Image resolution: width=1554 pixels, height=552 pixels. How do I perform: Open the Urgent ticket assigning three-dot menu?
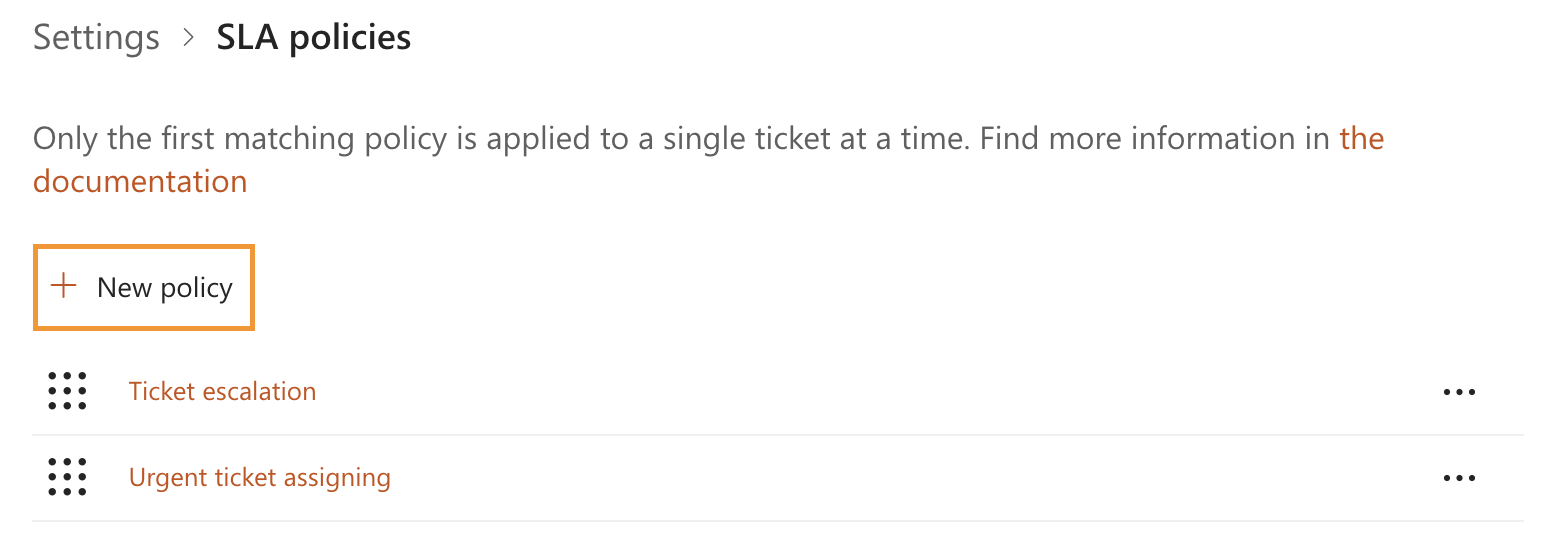[x=1459, y=478]
